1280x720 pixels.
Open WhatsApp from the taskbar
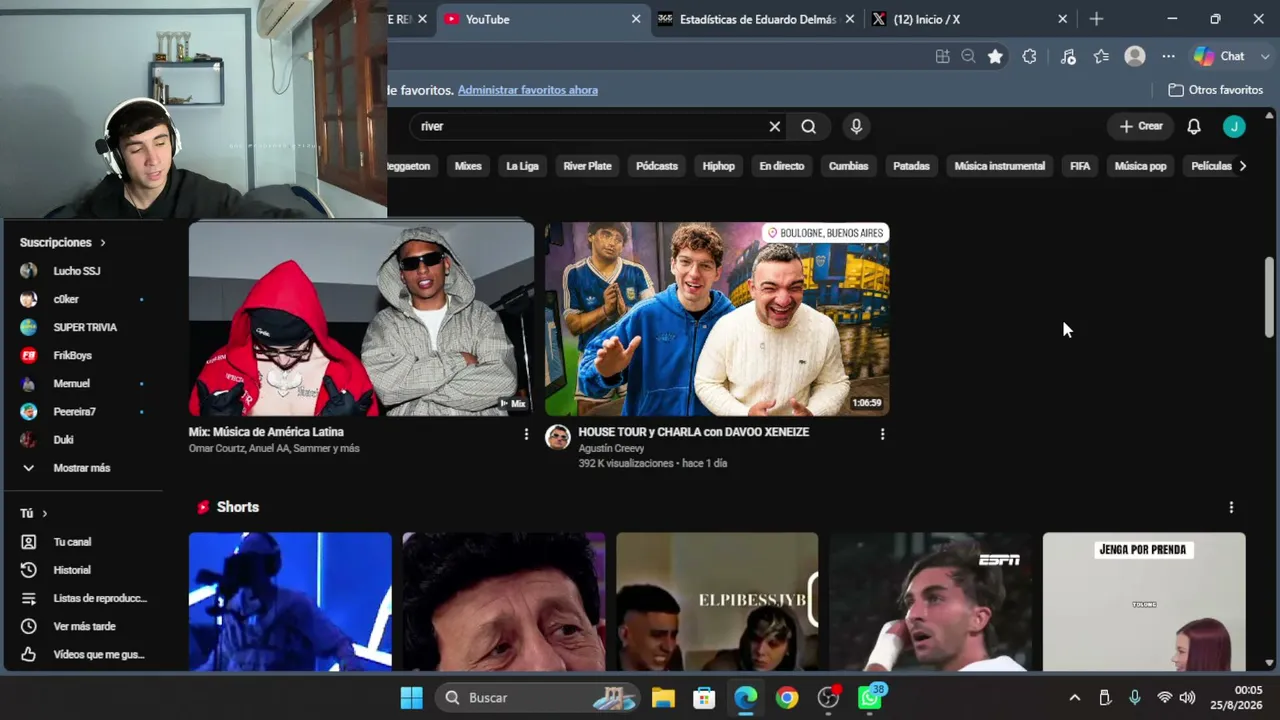pos(870,698)
